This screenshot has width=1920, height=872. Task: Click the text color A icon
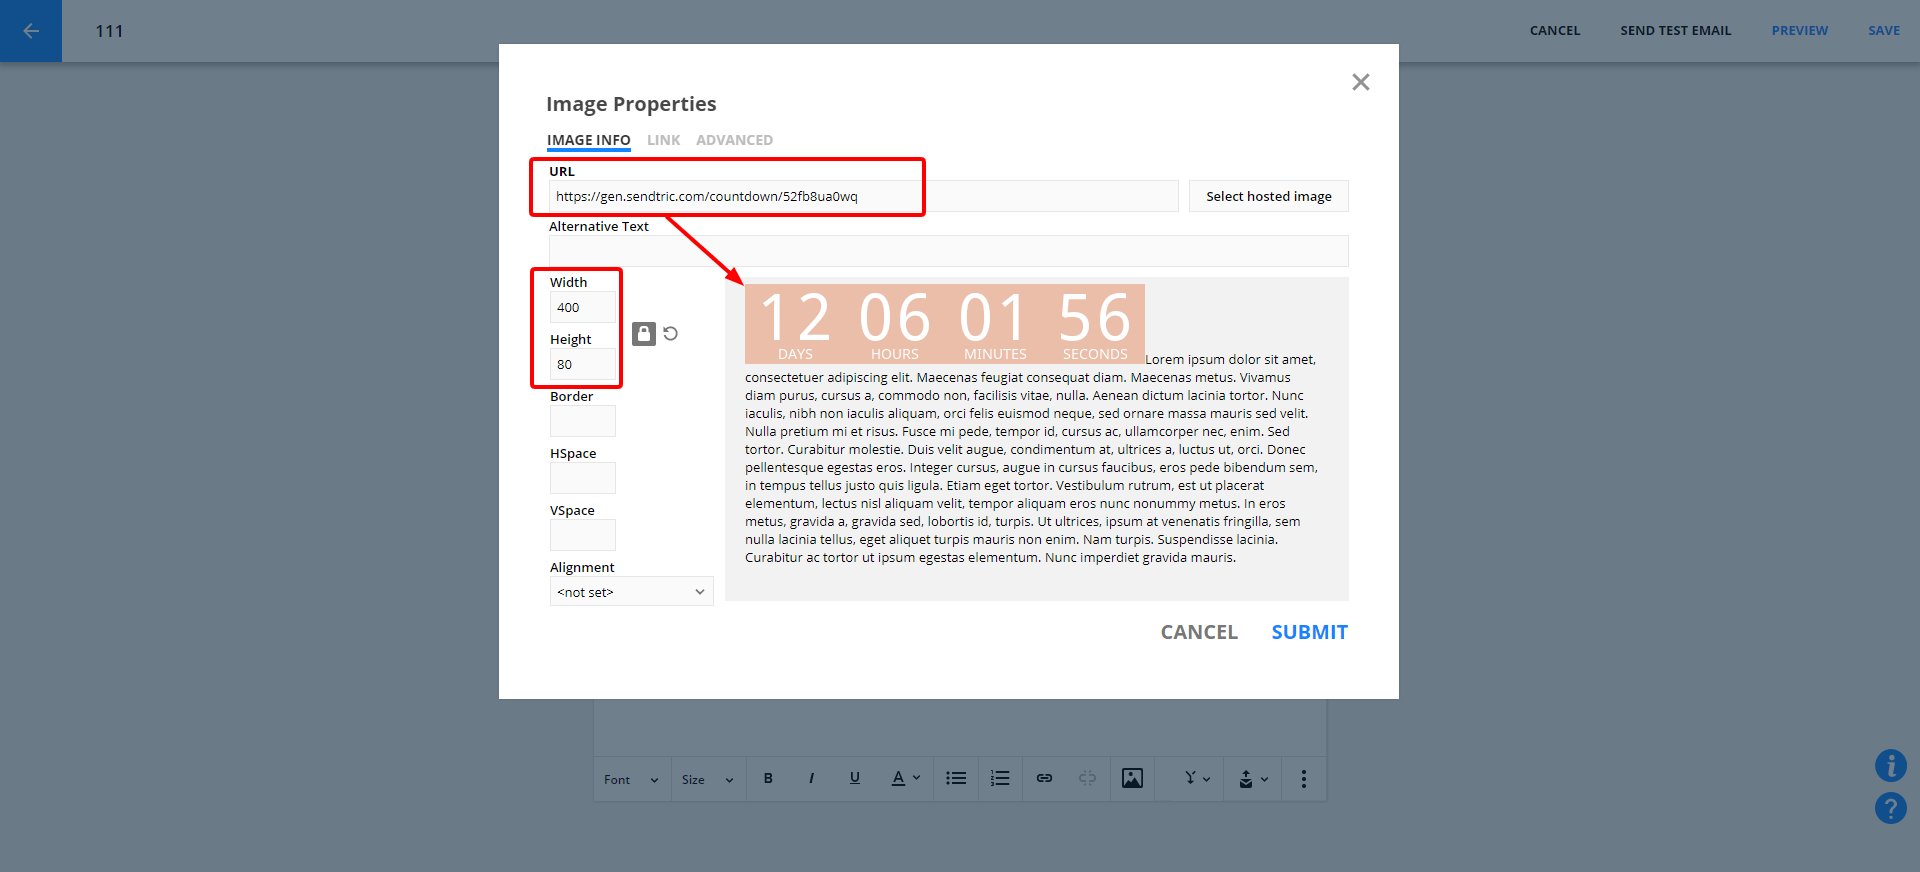[x=898, y=778]
